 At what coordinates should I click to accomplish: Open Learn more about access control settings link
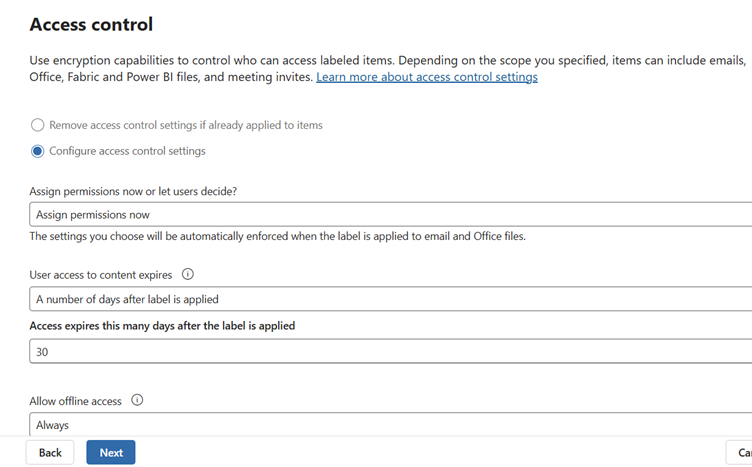[x=427, y=77]
